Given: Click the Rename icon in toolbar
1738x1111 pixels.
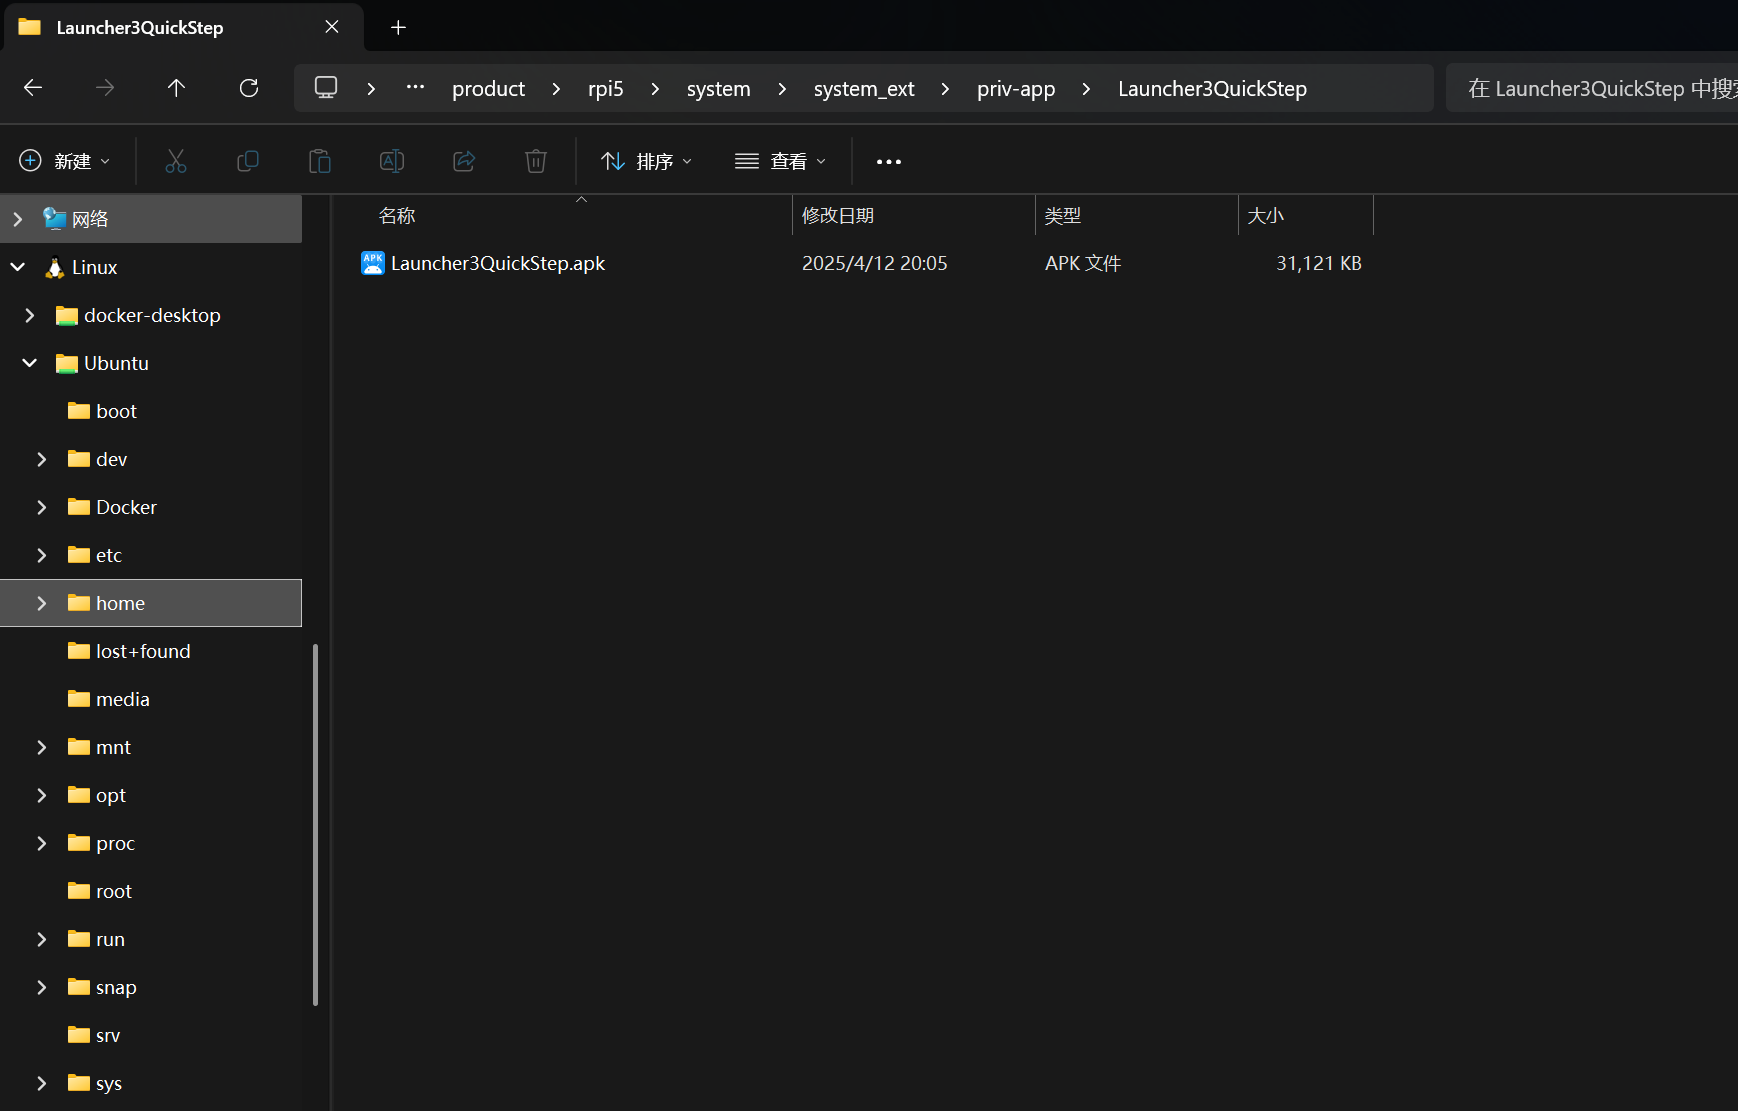Looking at the screenshot, I should pos(392,161).
